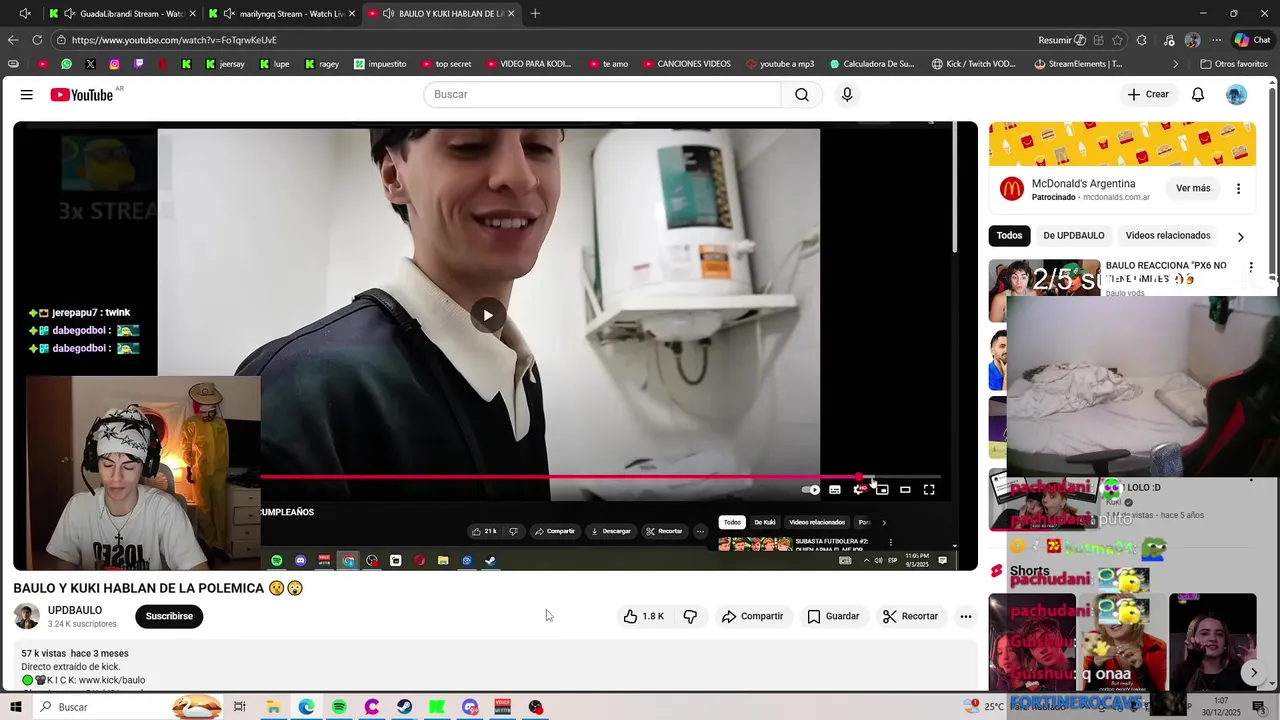Open the three-dot more actions menu below video

pos(966,616)
